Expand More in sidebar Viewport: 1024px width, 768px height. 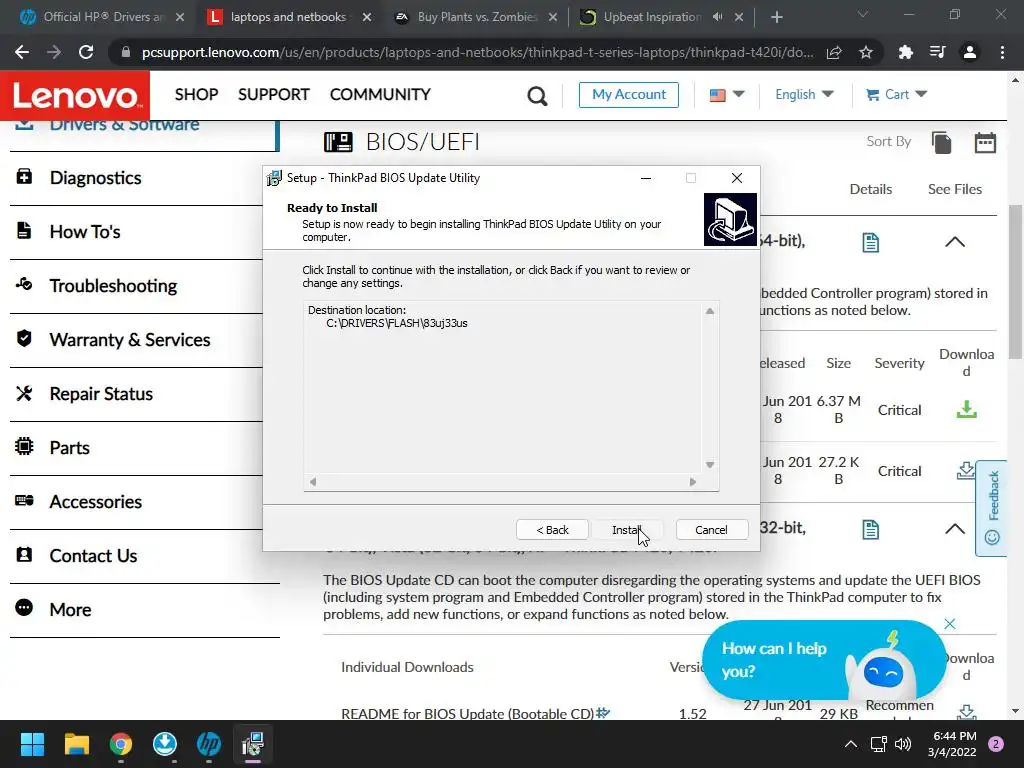click(70, 610)
